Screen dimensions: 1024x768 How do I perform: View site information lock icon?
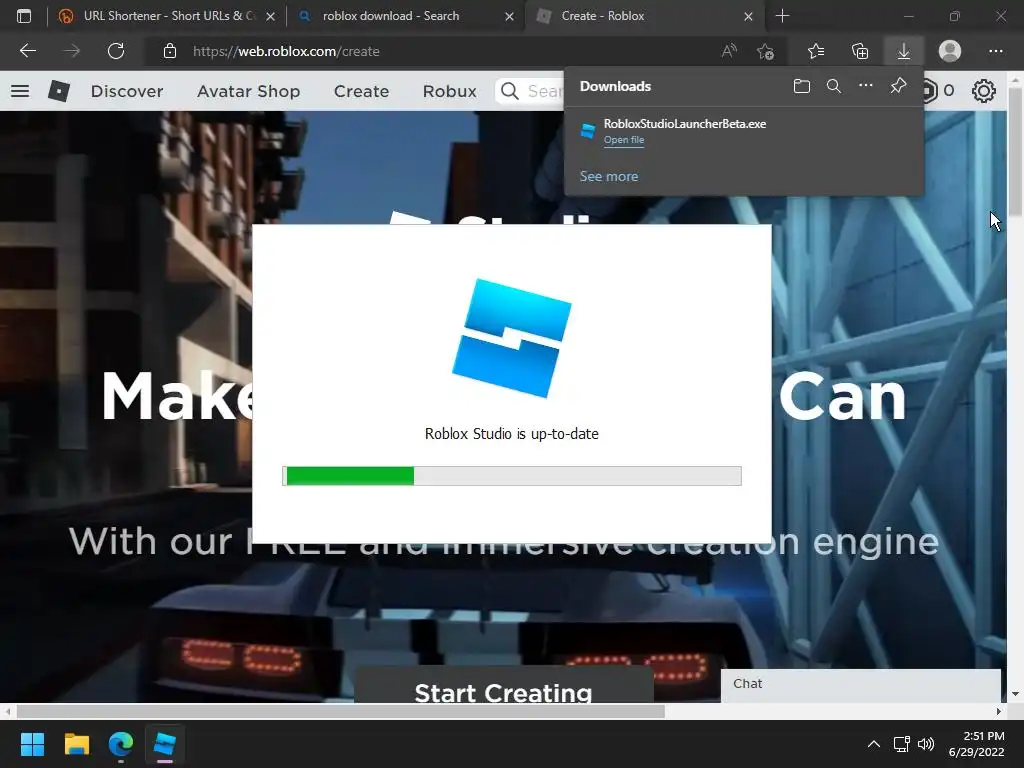point(170,51)
